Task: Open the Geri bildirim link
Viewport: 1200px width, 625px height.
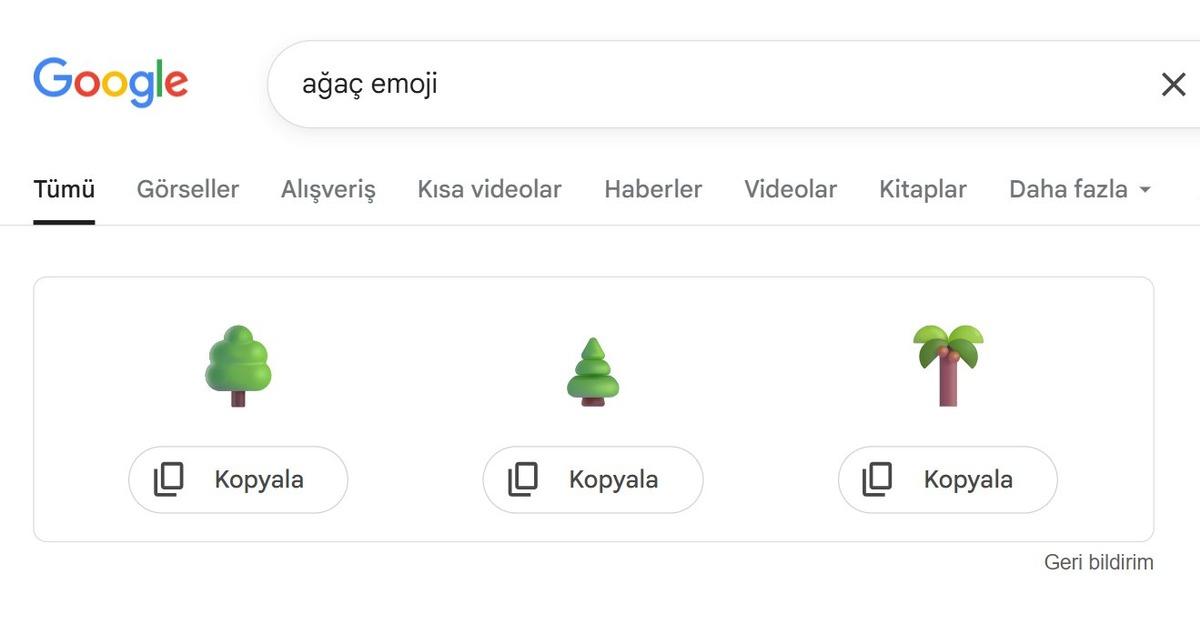Action: tap(1098, 562)
